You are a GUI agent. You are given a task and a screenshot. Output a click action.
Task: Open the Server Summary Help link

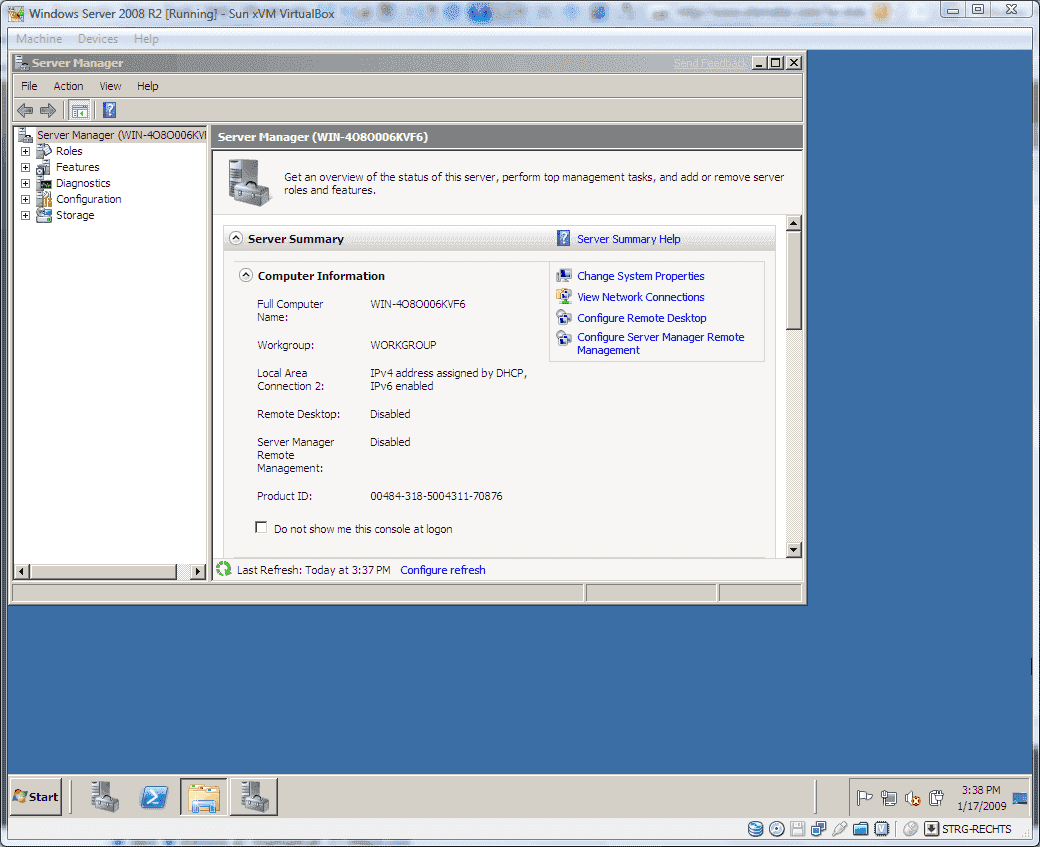click(x=628, y=239)
